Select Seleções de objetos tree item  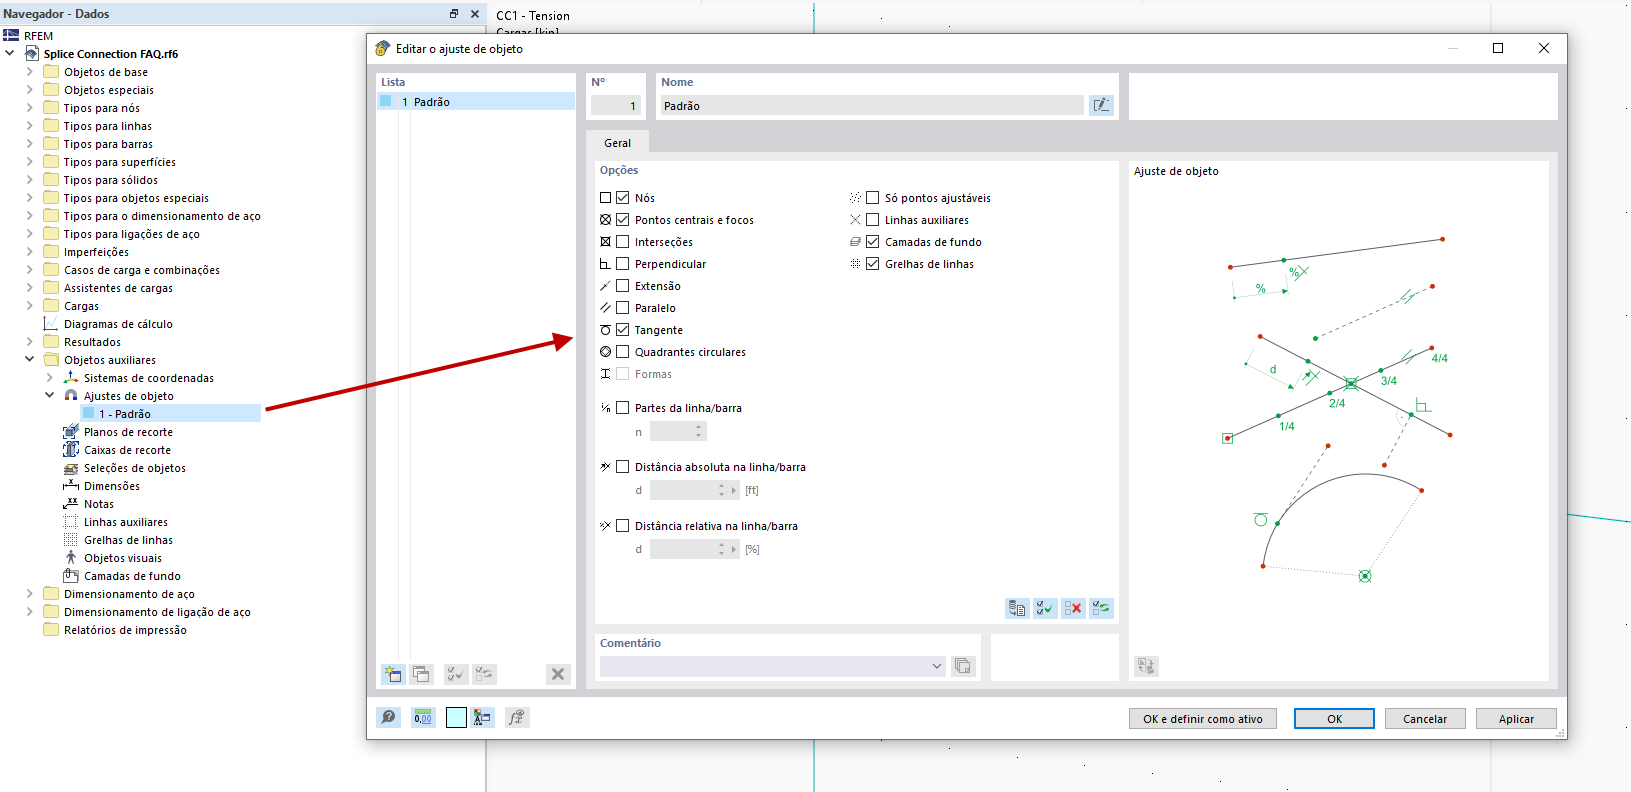(x=134, y=468)
